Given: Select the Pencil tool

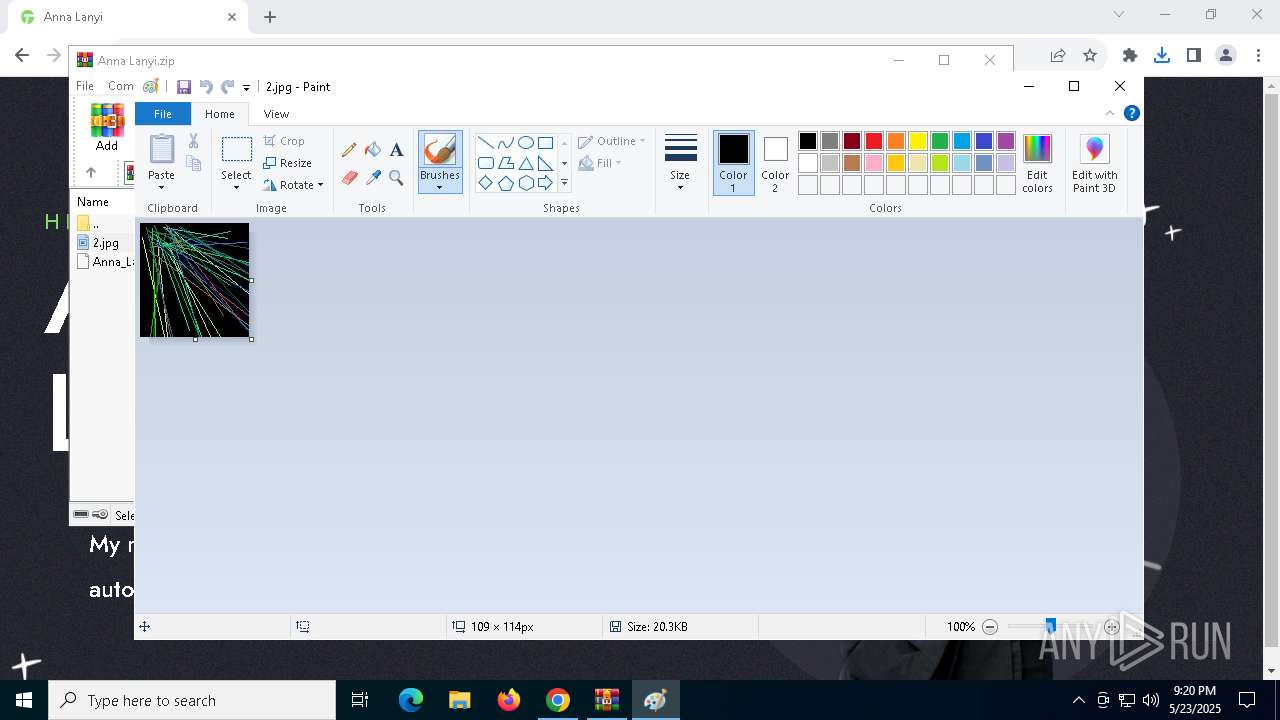Looking at the screenshot, I should click(x=349, y=150).
